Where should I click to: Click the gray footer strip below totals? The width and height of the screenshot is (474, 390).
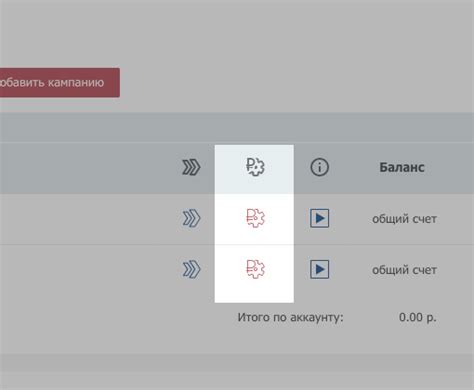pos(237,363)
